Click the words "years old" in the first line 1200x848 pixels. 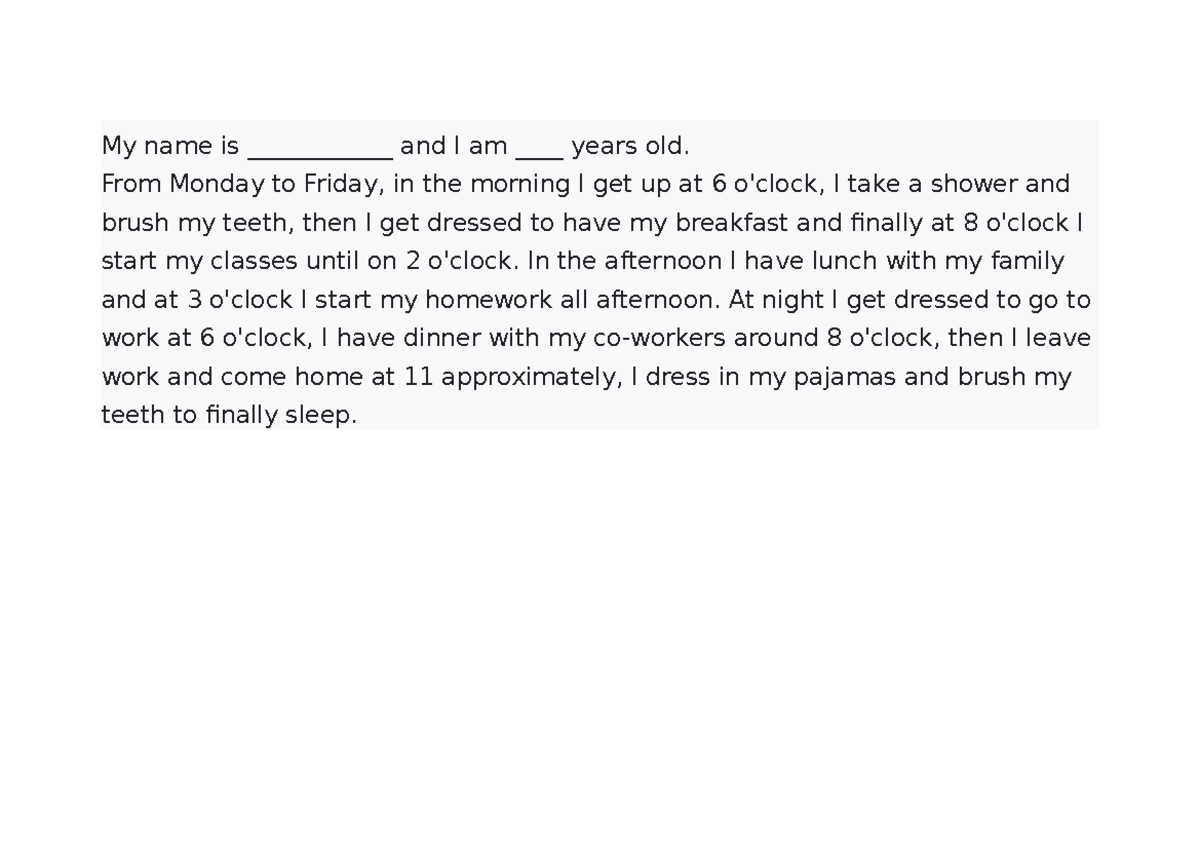(629, 147)
